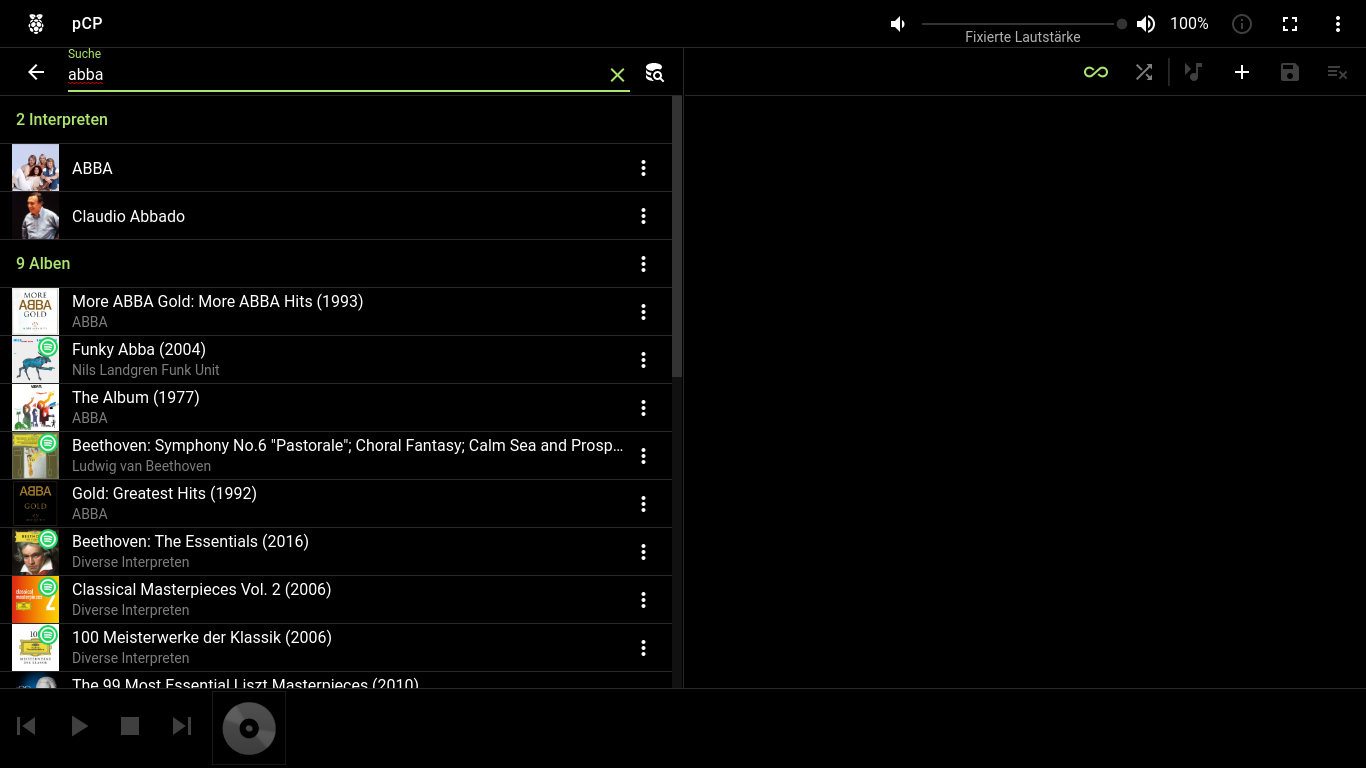
Task: Click the 100 Meisterwerke der Klassik cover
Action: (x=35, y=648)
